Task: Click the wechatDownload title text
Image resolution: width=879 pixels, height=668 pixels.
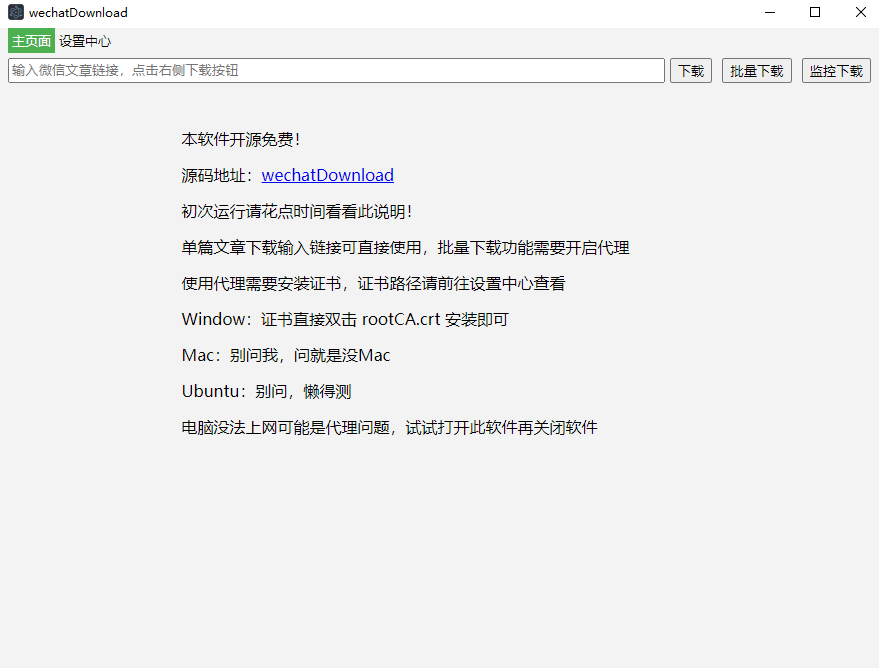Action: (x=78, y=12)
